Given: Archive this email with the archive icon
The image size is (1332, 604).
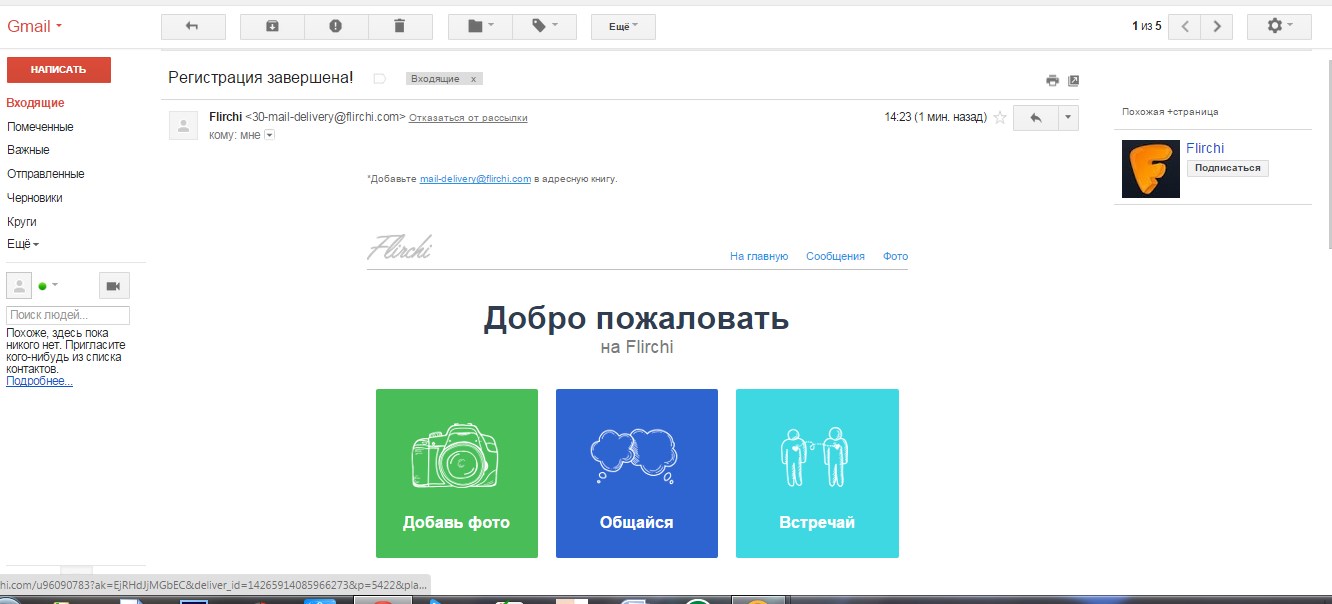Looking at the screenshot, I should pos(272,27).
